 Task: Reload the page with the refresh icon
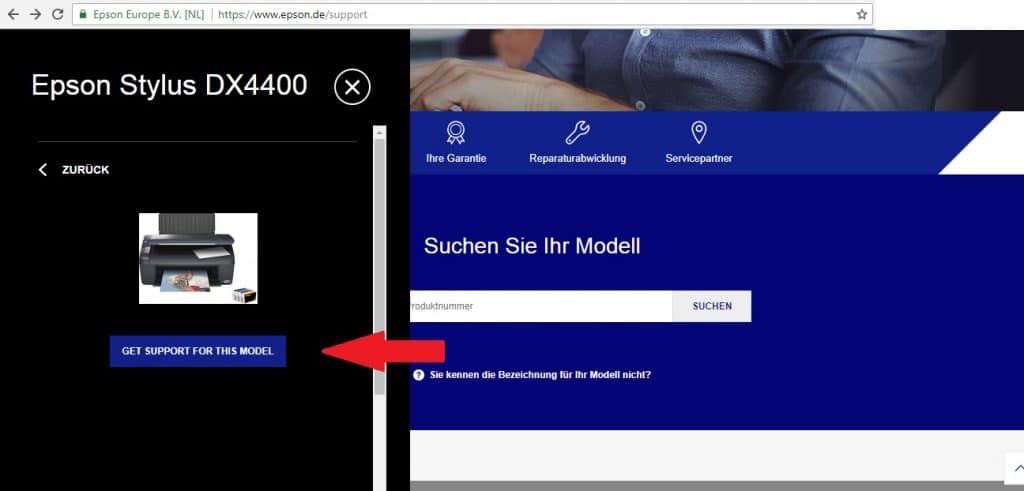tap(57, 14)
